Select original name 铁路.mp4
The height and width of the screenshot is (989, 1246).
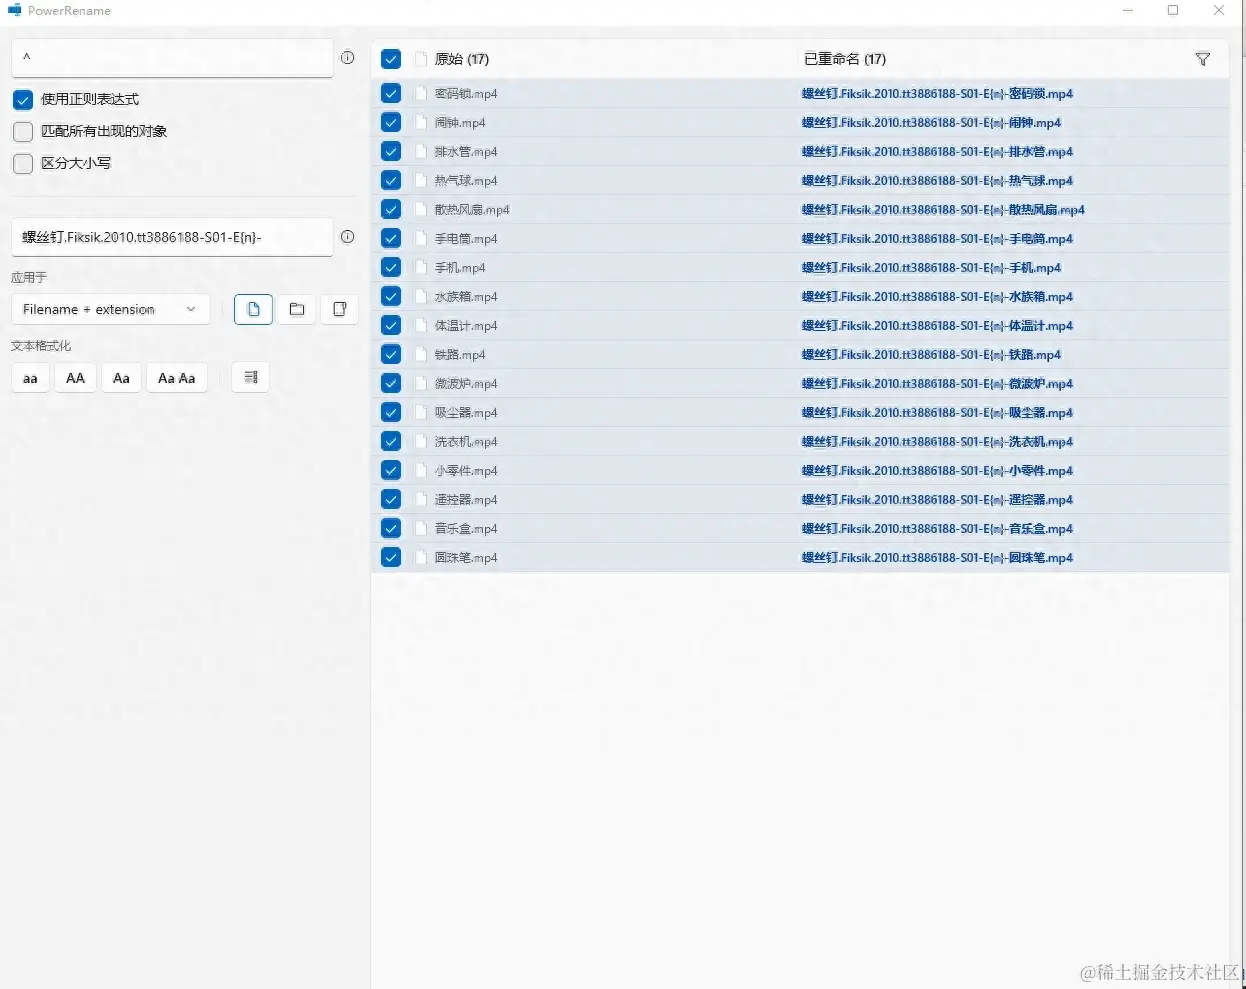pyautogui.click(x=460, y=354)
